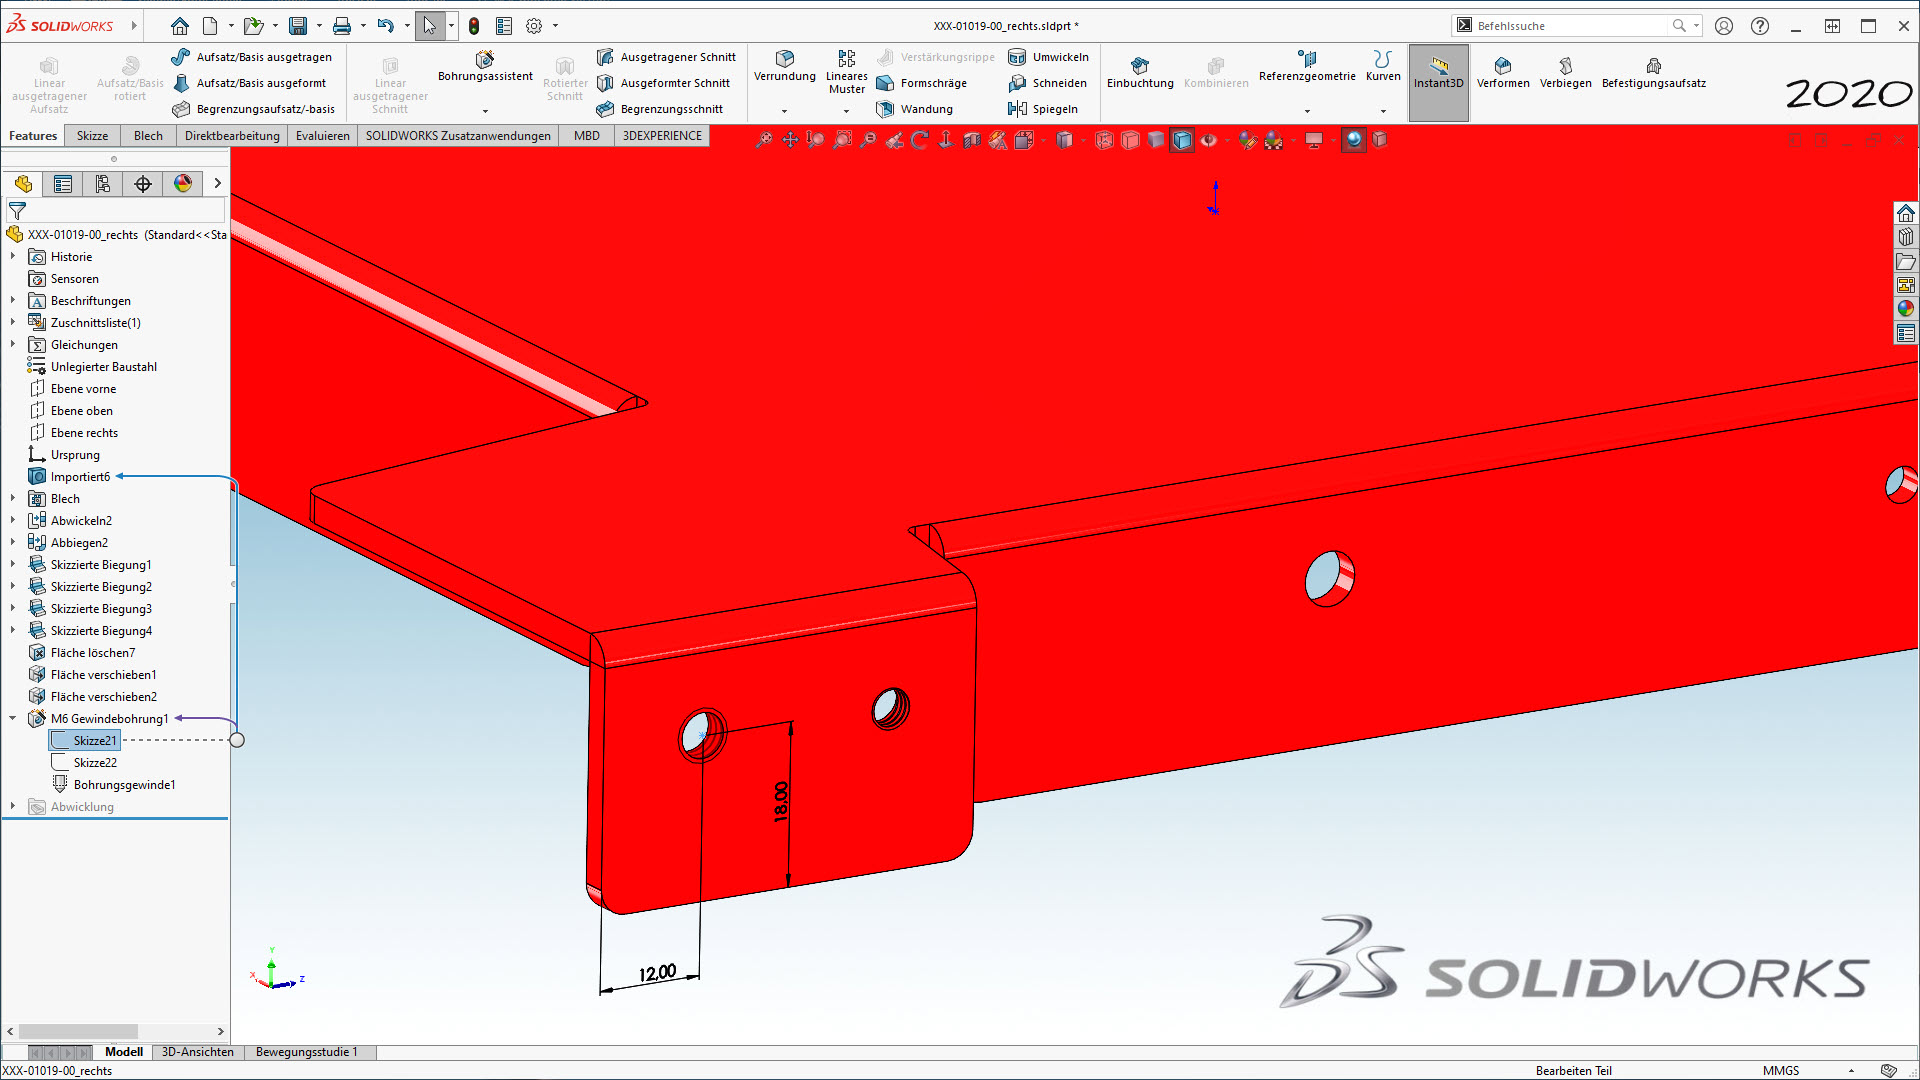Click the MMGS unit system in status bar
Screen dimensions: 1920x1080
point(1781,1071)
